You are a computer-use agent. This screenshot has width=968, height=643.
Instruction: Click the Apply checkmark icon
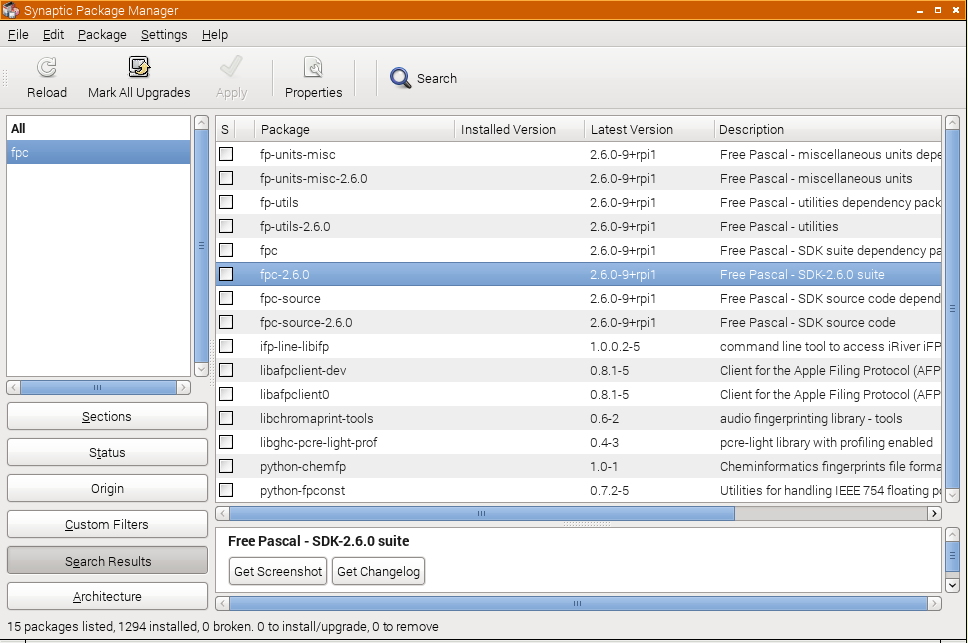point(231,68)
